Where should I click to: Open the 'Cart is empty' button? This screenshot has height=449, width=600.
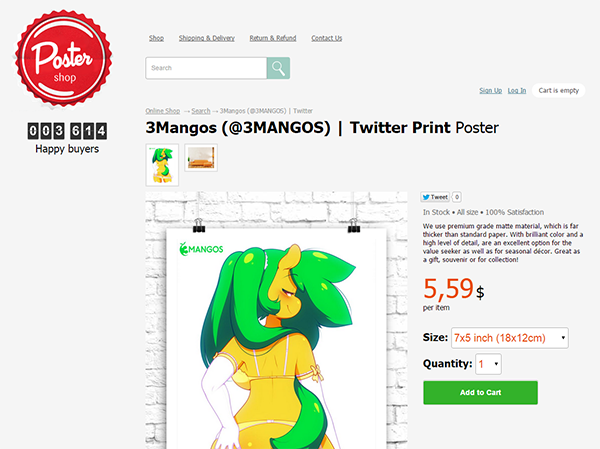click(558, 90)
